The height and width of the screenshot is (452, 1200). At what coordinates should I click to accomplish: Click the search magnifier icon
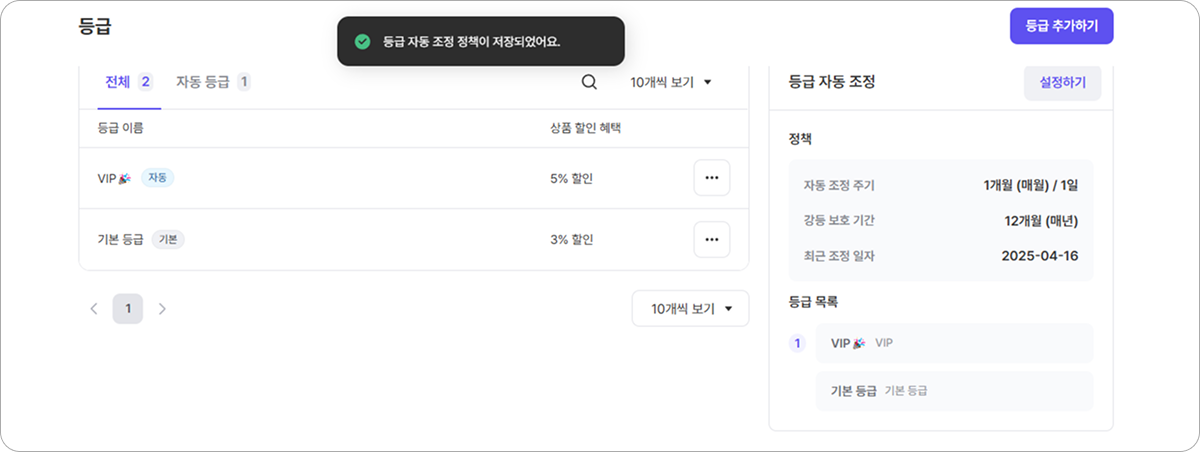589,82
